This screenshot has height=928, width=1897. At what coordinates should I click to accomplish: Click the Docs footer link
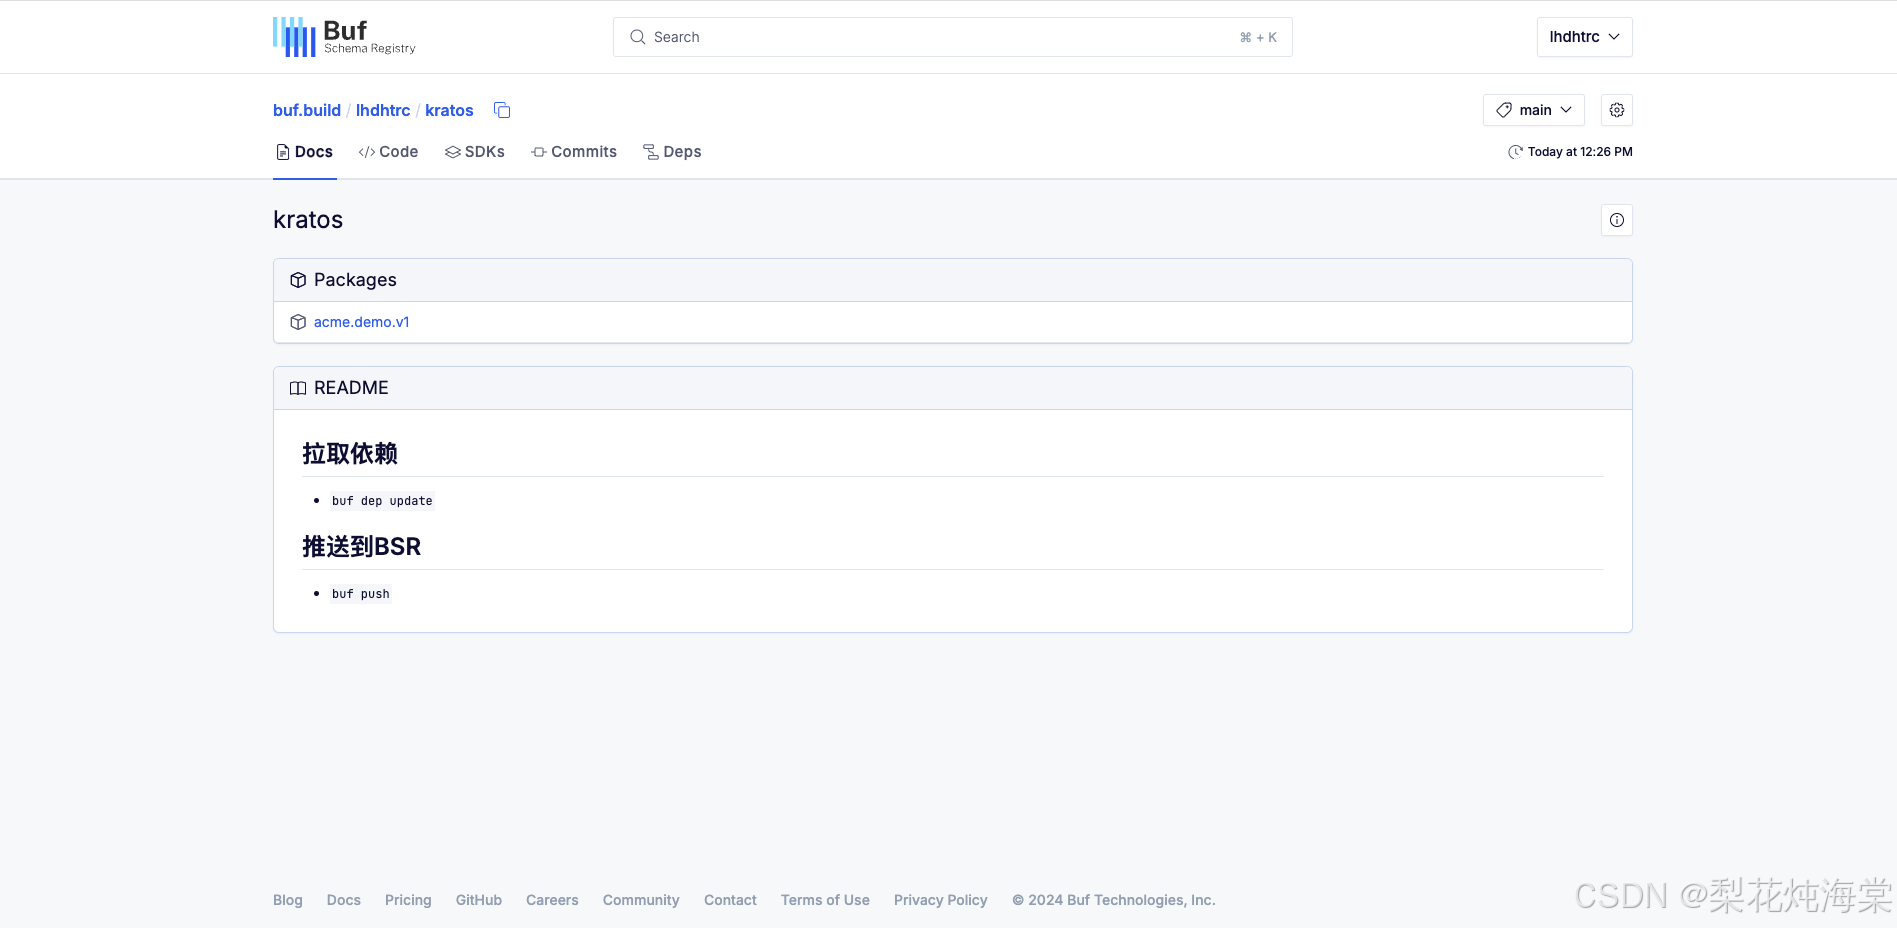coord(344,900)
